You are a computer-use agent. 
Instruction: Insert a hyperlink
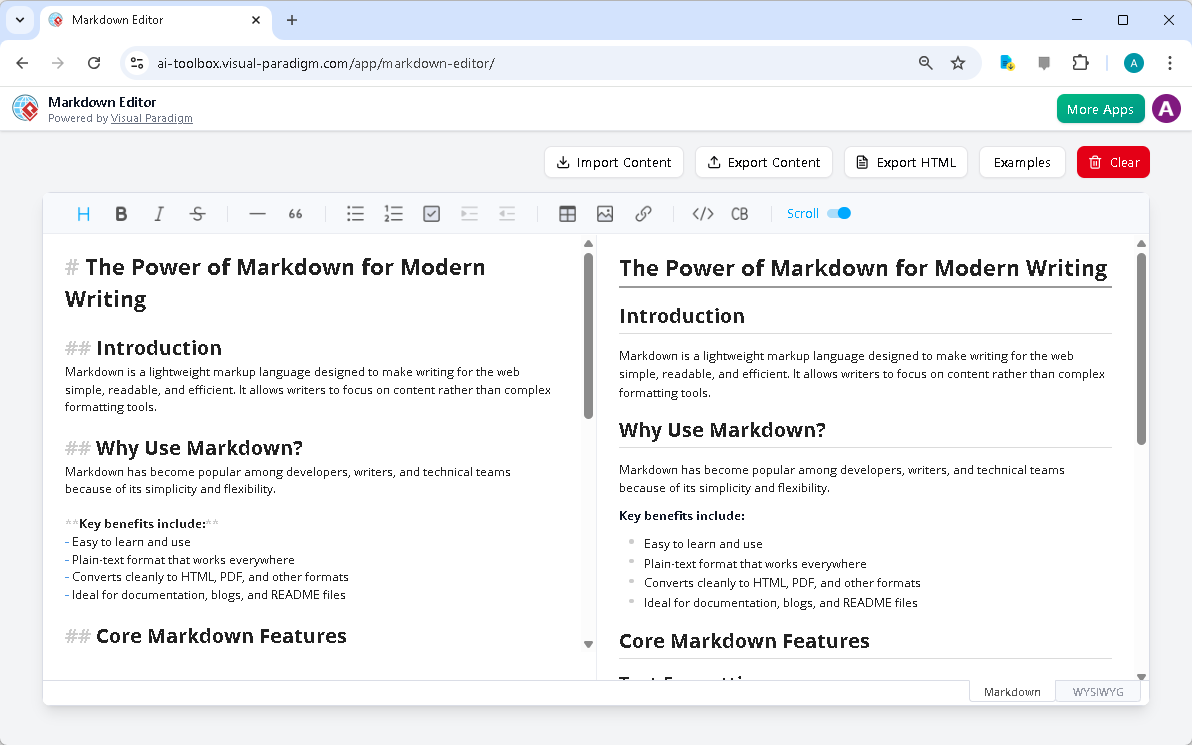(x=643, y=213)
